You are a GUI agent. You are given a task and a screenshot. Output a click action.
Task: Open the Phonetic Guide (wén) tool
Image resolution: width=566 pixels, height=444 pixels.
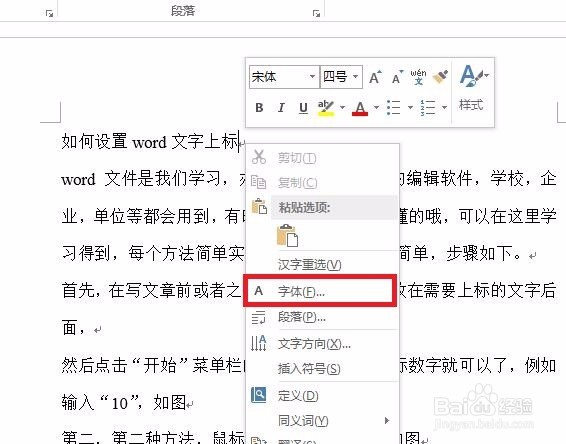coord(418,77)
